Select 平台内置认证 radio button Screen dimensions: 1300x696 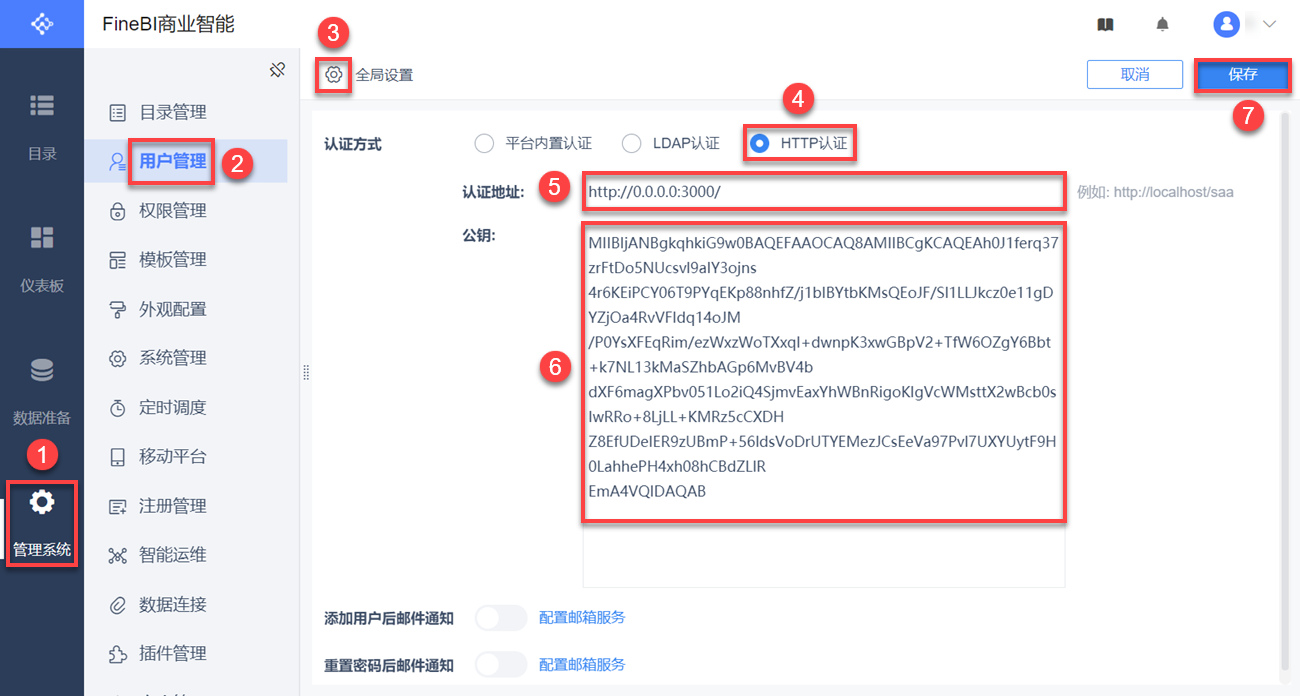tap(484, 143)
